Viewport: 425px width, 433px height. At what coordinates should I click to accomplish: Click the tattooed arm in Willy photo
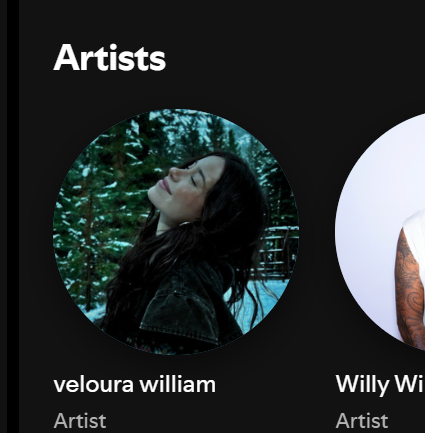(409, 290)
